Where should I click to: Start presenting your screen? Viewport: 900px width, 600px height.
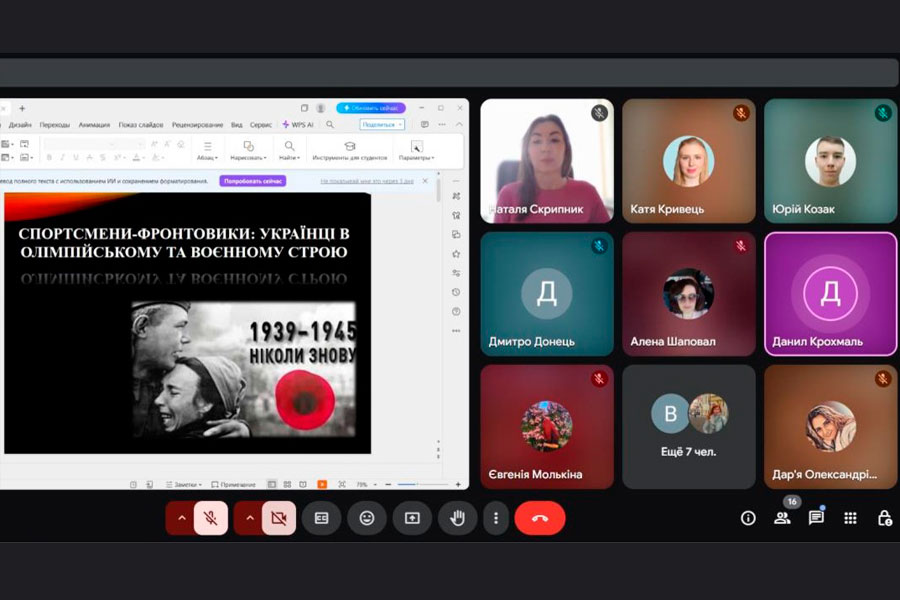(x=412, y=518)
